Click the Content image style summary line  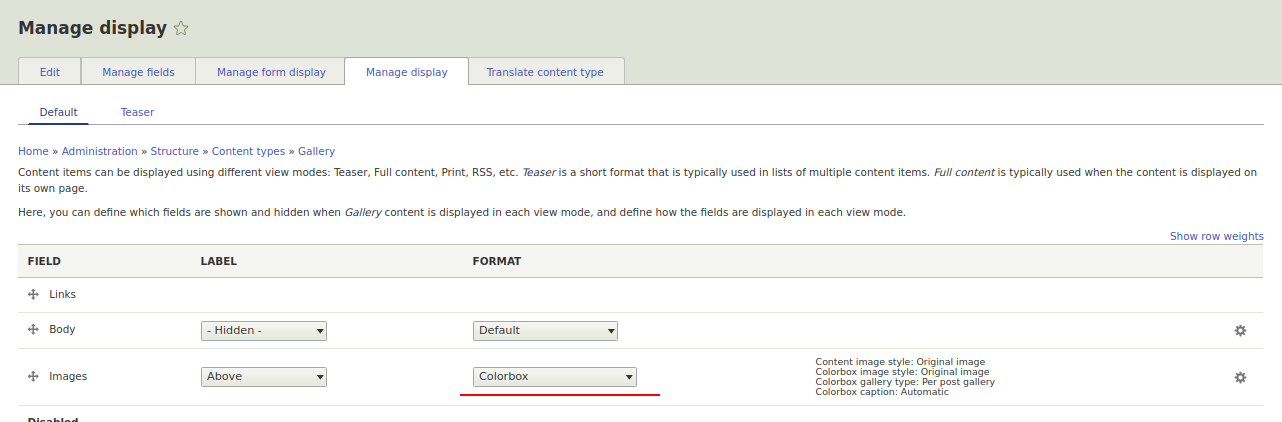[x=900, y=362]
